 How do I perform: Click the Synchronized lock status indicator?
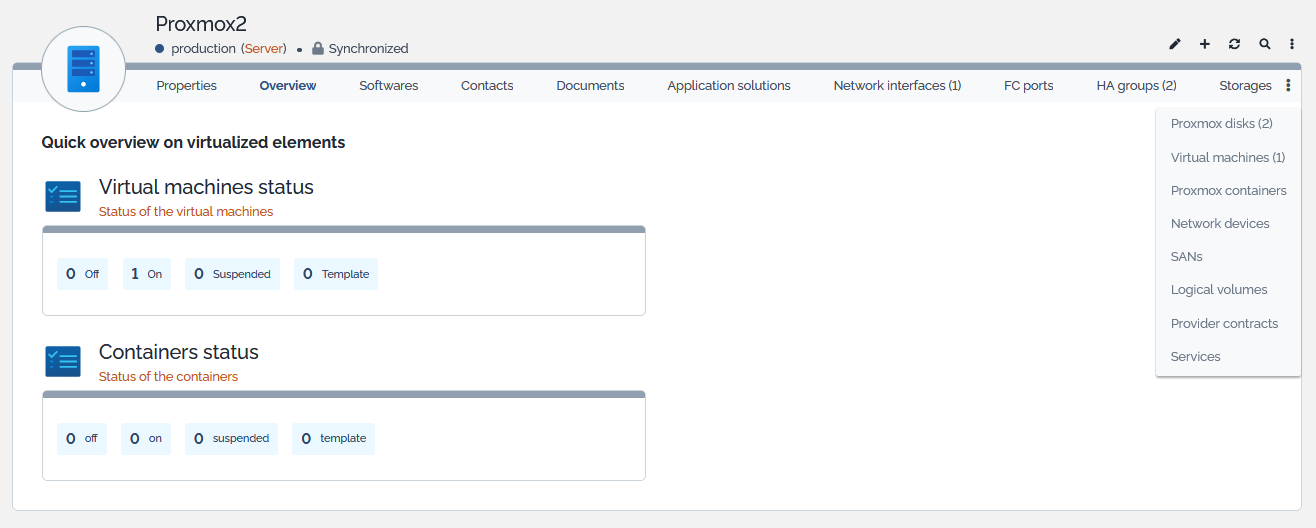(360, 48)
